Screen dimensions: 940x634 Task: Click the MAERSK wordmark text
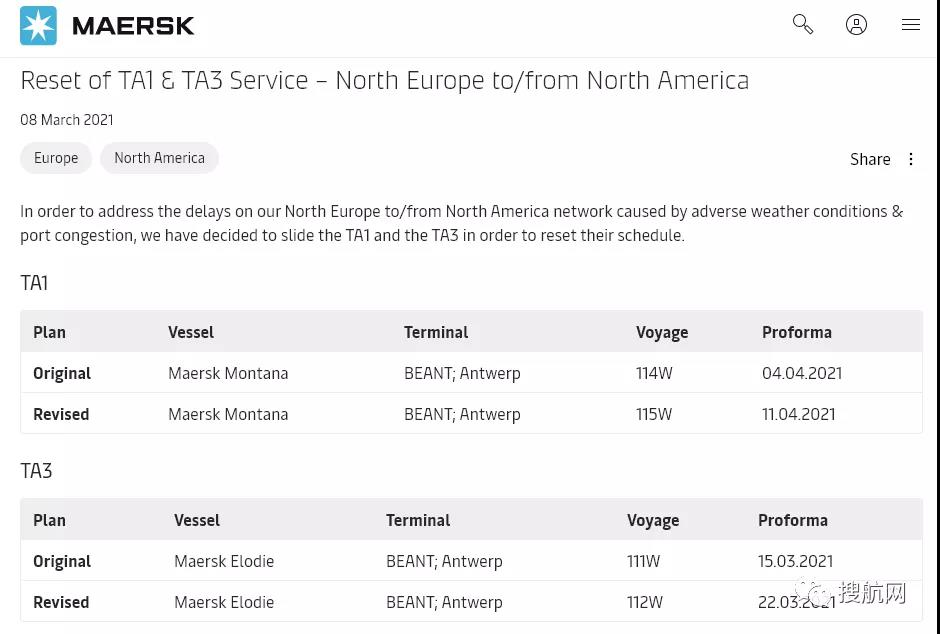(x=133, y=26)
